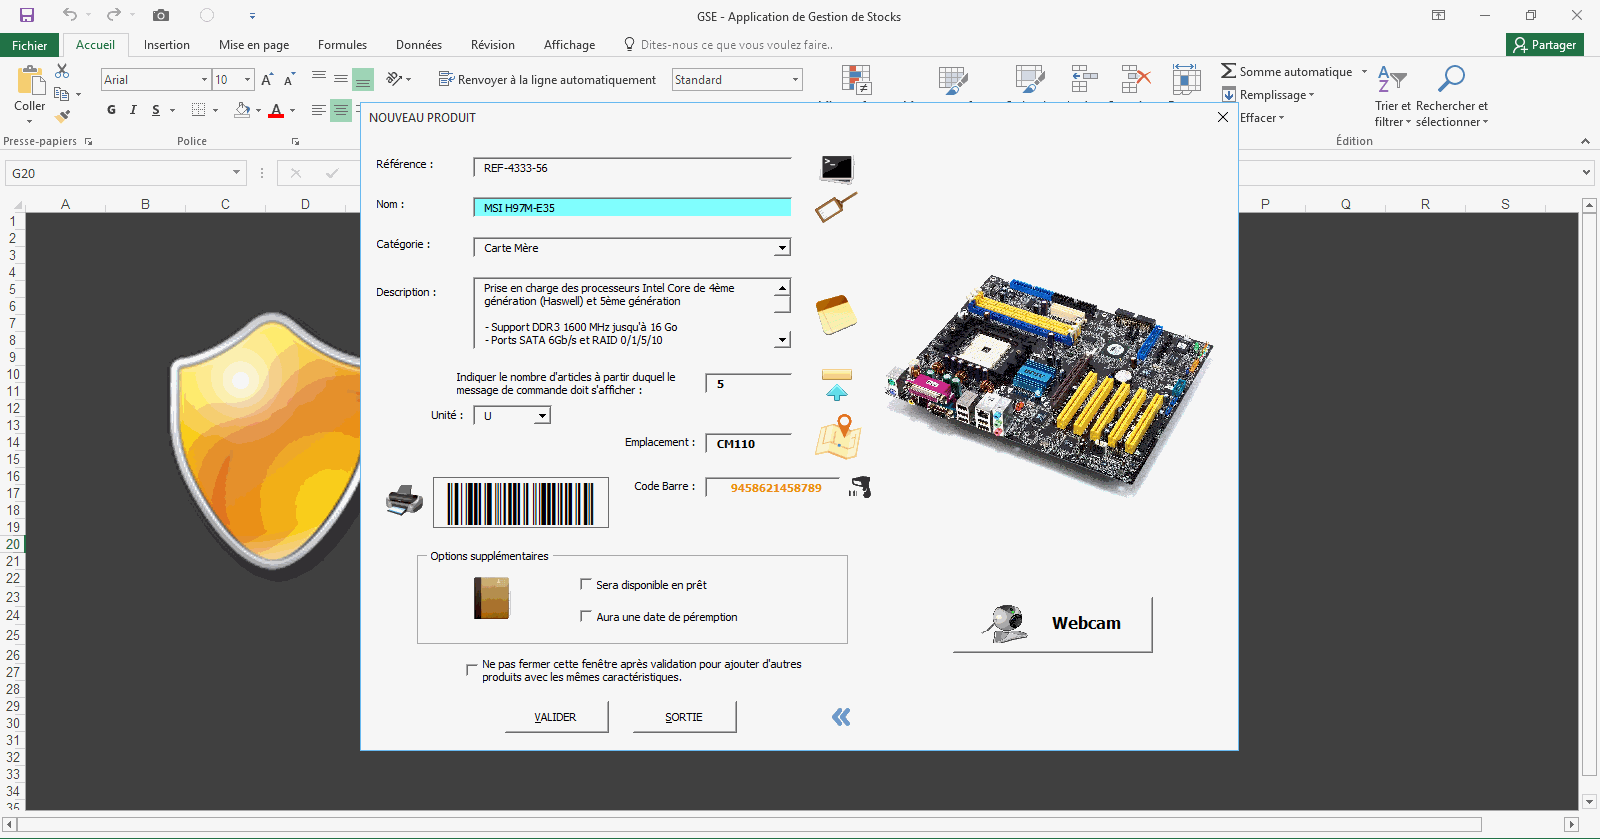Click the yellow sticky note icon
The image size is (1600, 839).
pyautogui.click(x=836, y=314)
